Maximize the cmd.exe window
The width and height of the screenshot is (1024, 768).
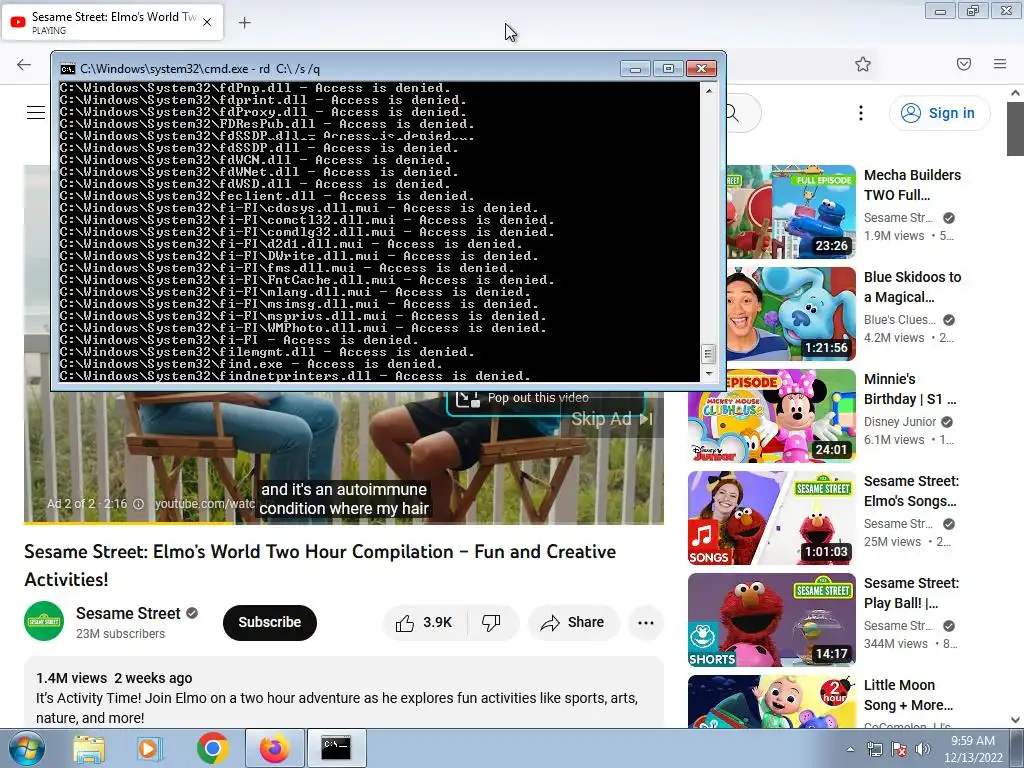(x=668, y=69)
